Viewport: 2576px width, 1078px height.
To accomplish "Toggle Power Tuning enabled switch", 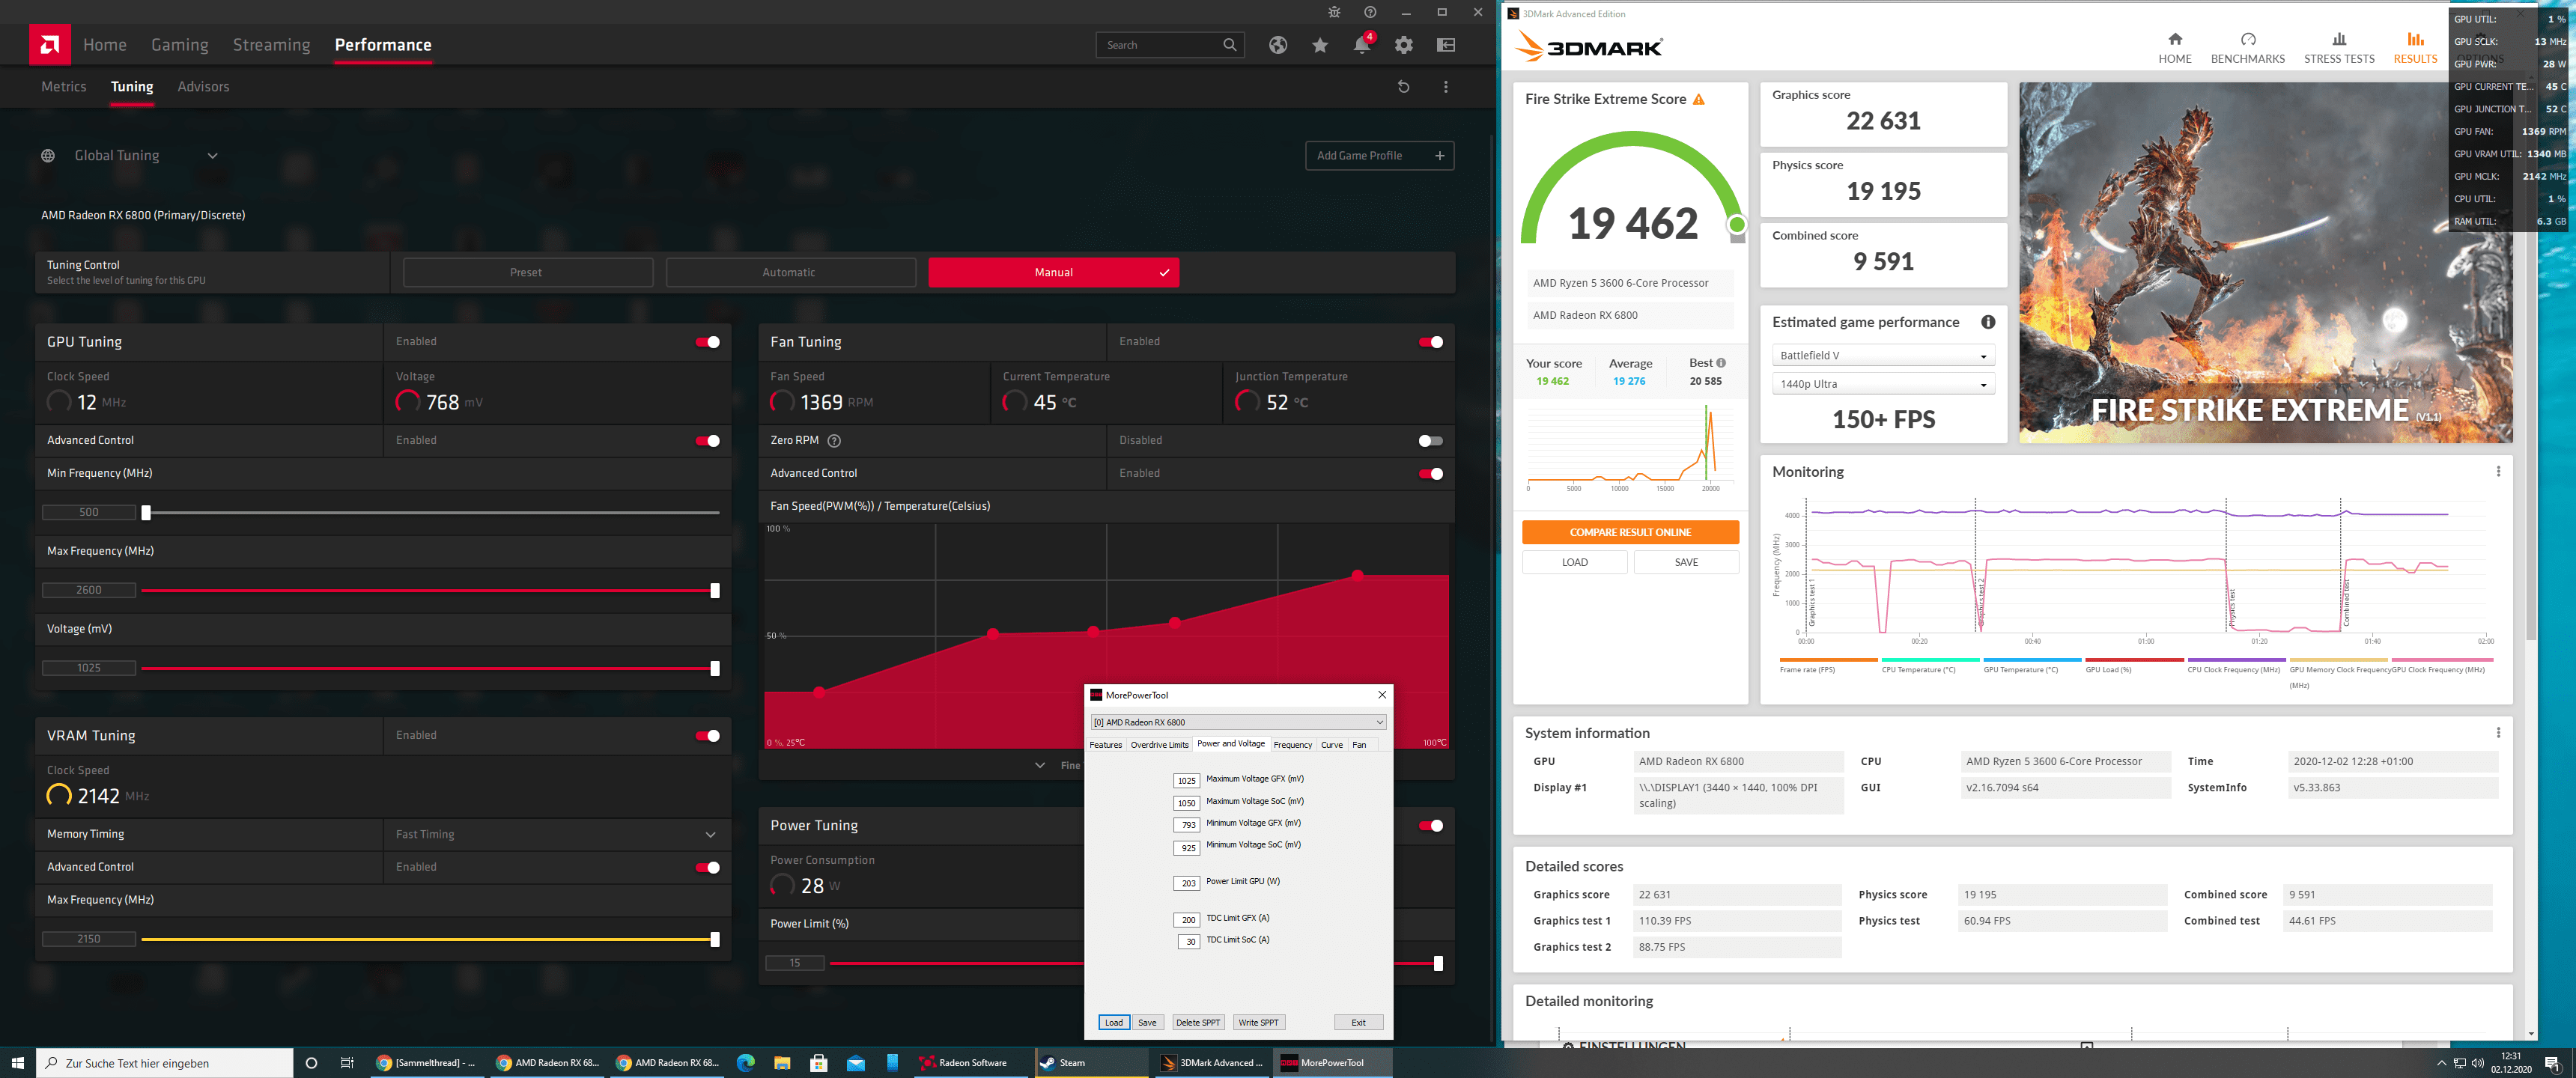I will [x=1431, y=826].
